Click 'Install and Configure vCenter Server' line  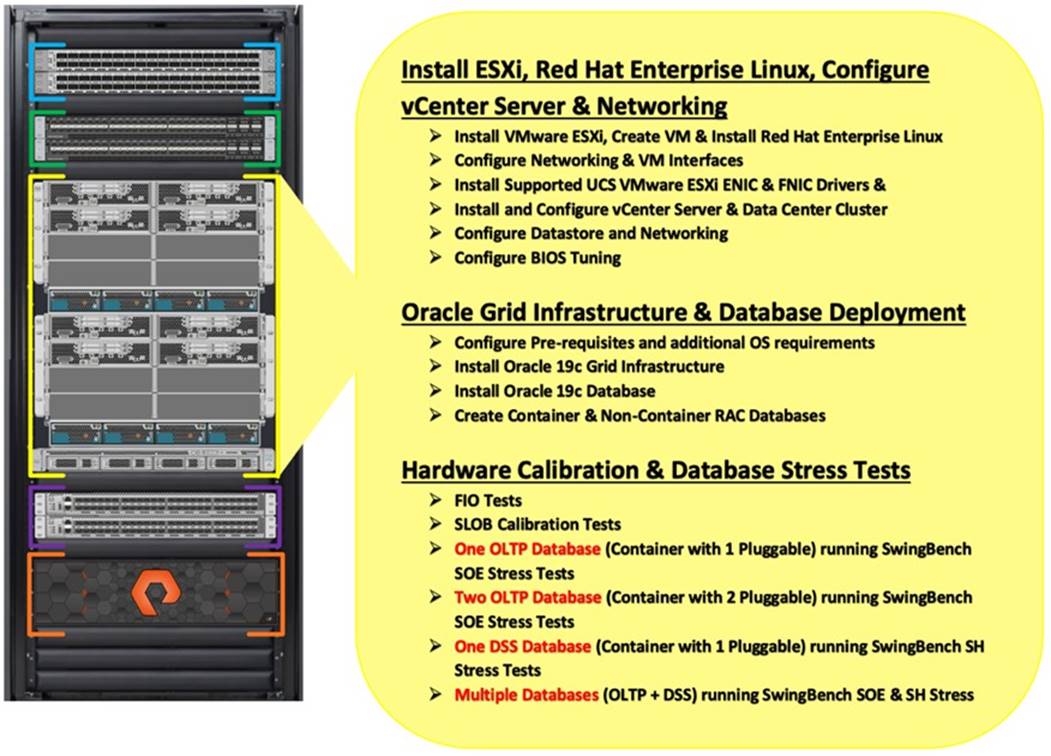pos(670,210)
